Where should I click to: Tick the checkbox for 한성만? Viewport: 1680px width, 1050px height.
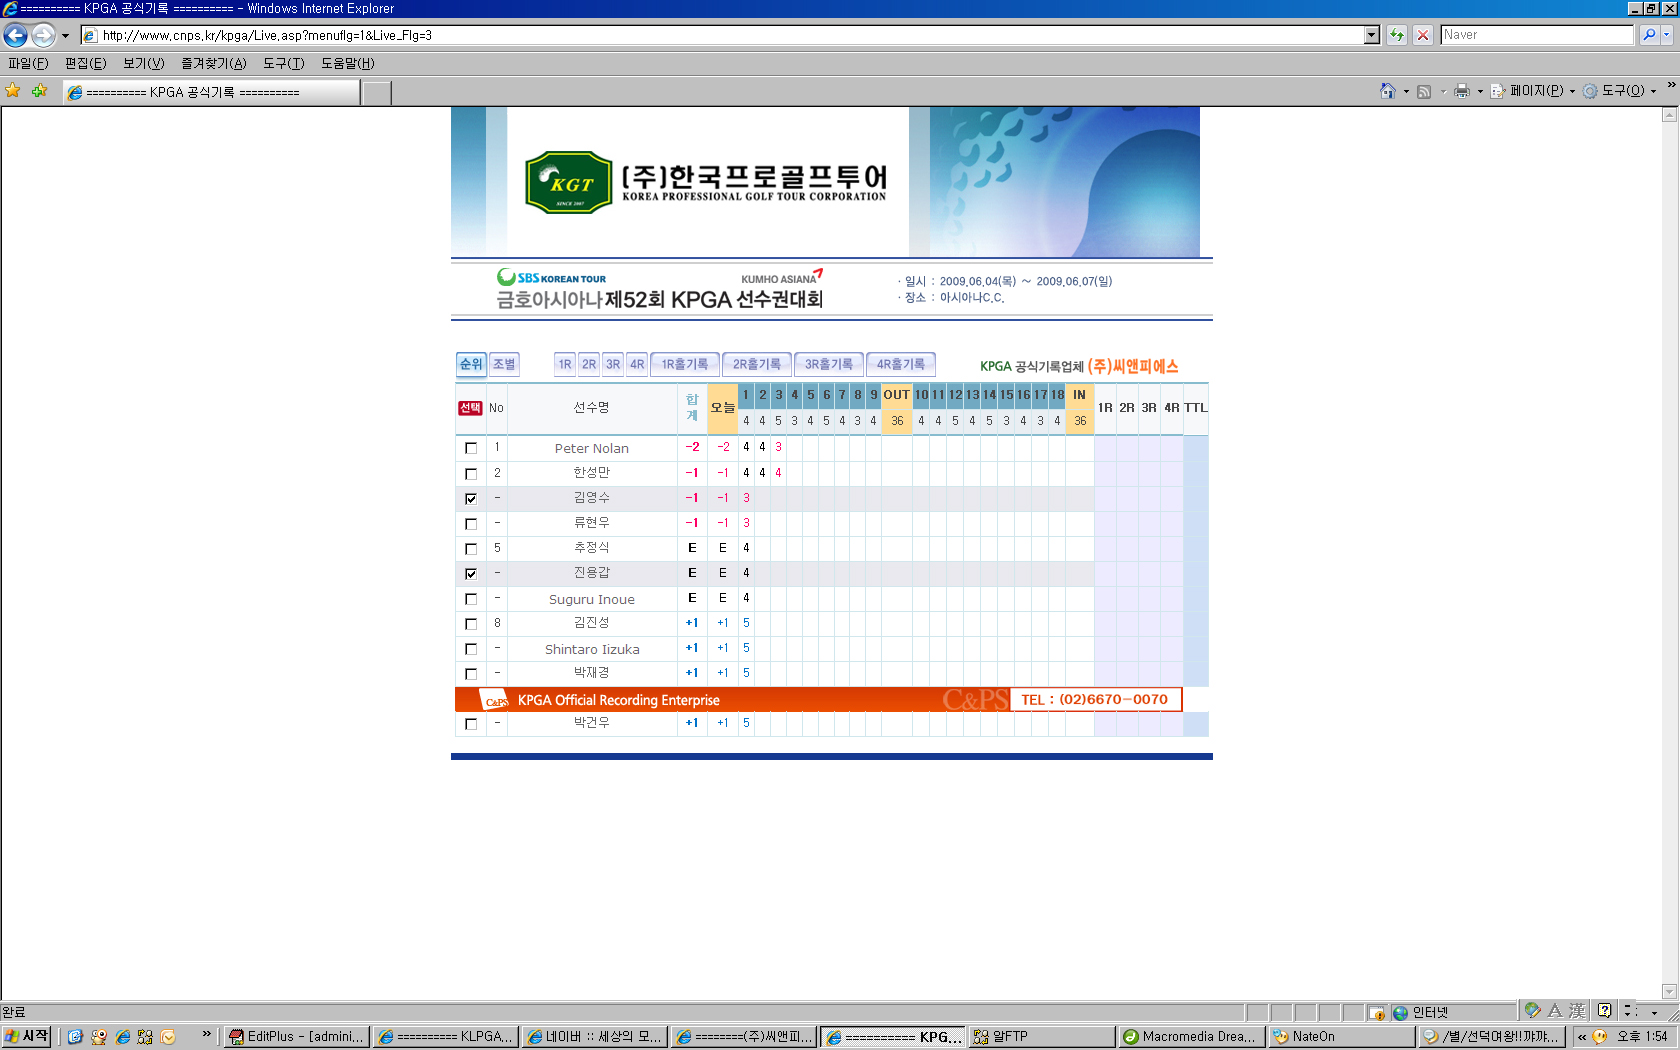471,473
